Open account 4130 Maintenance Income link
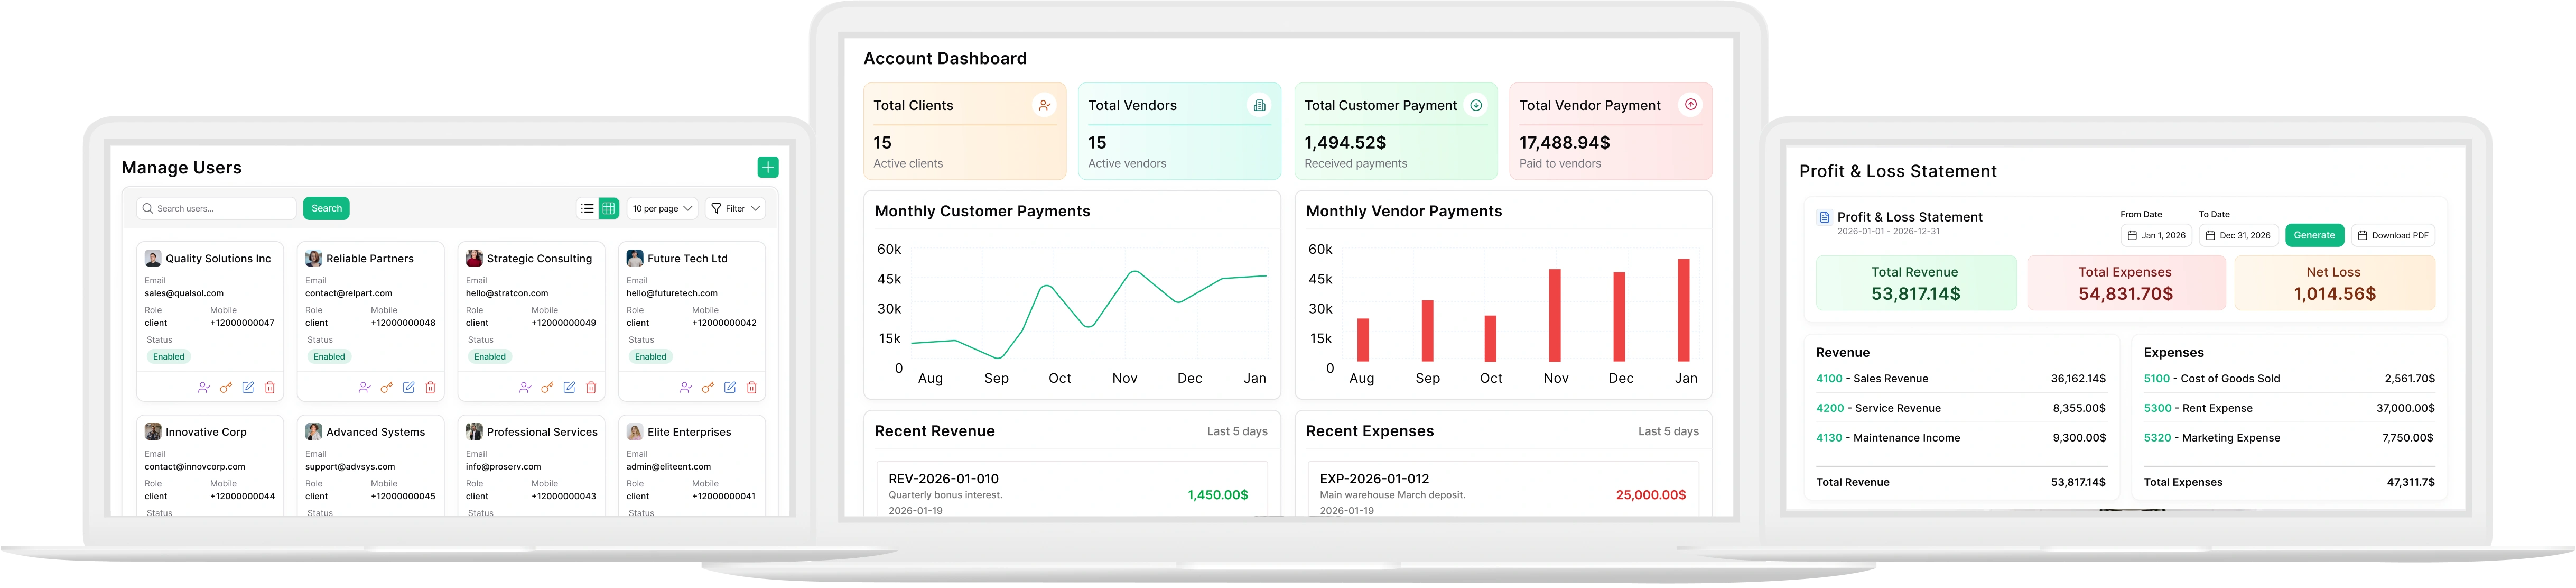 (x=1888, y=438)
